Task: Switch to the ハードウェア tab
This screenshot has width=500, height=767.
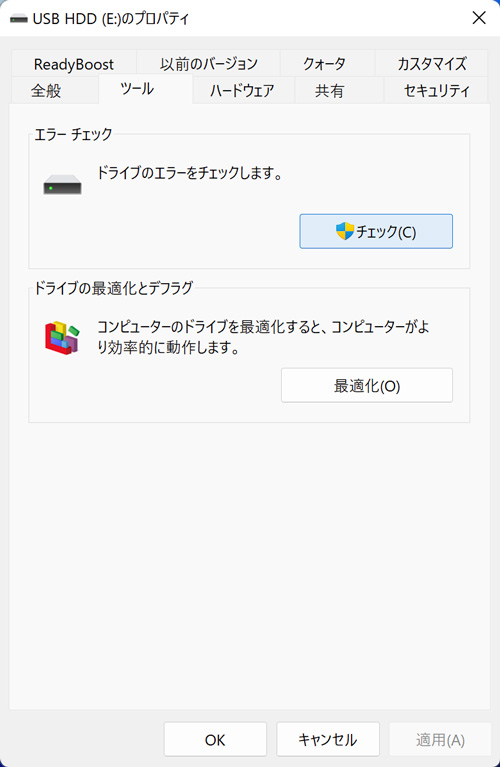Action: click(242, 90)
